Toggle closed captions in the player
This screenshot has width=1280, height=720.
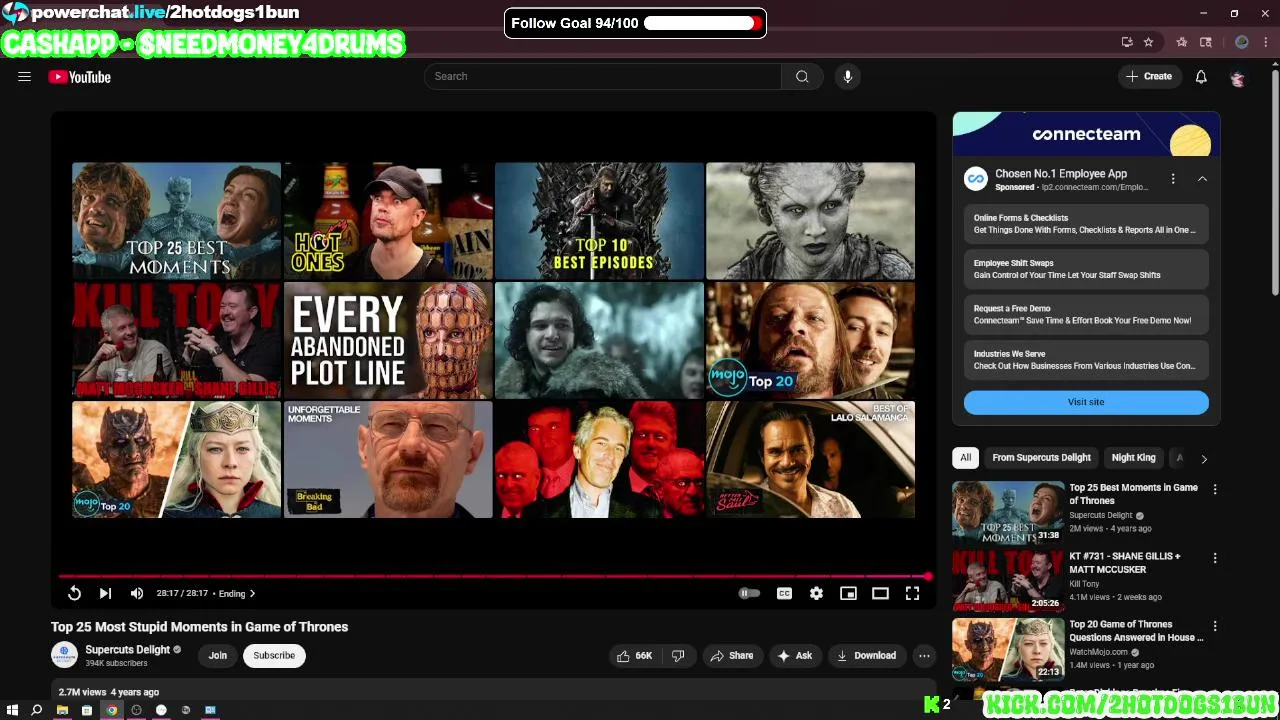784,593
